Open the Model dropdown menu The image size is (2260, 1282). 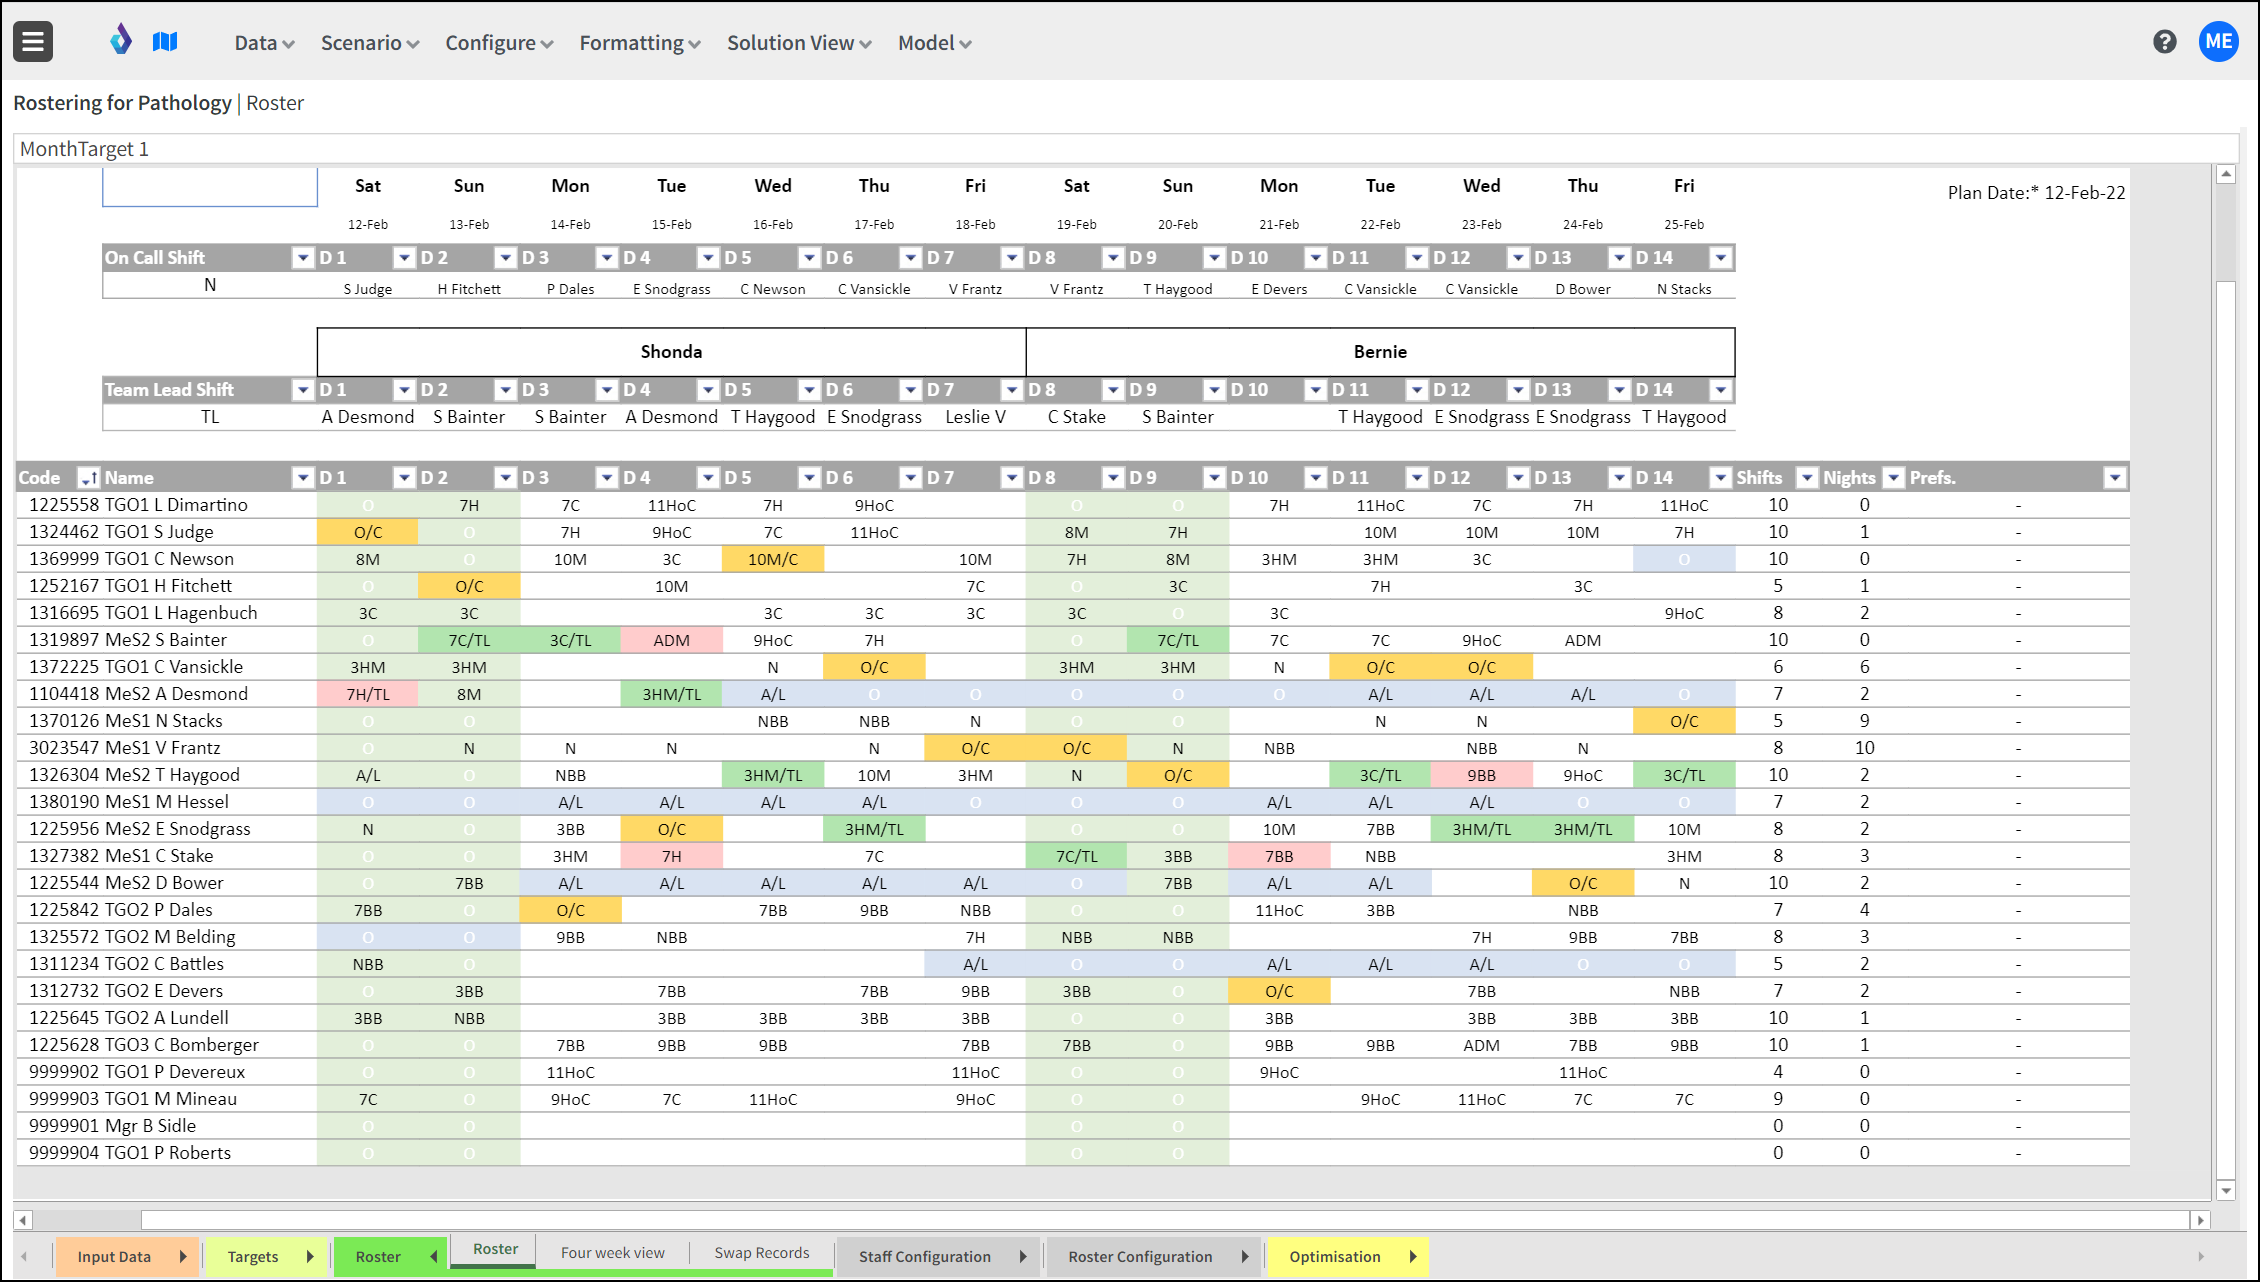(935, 43)
